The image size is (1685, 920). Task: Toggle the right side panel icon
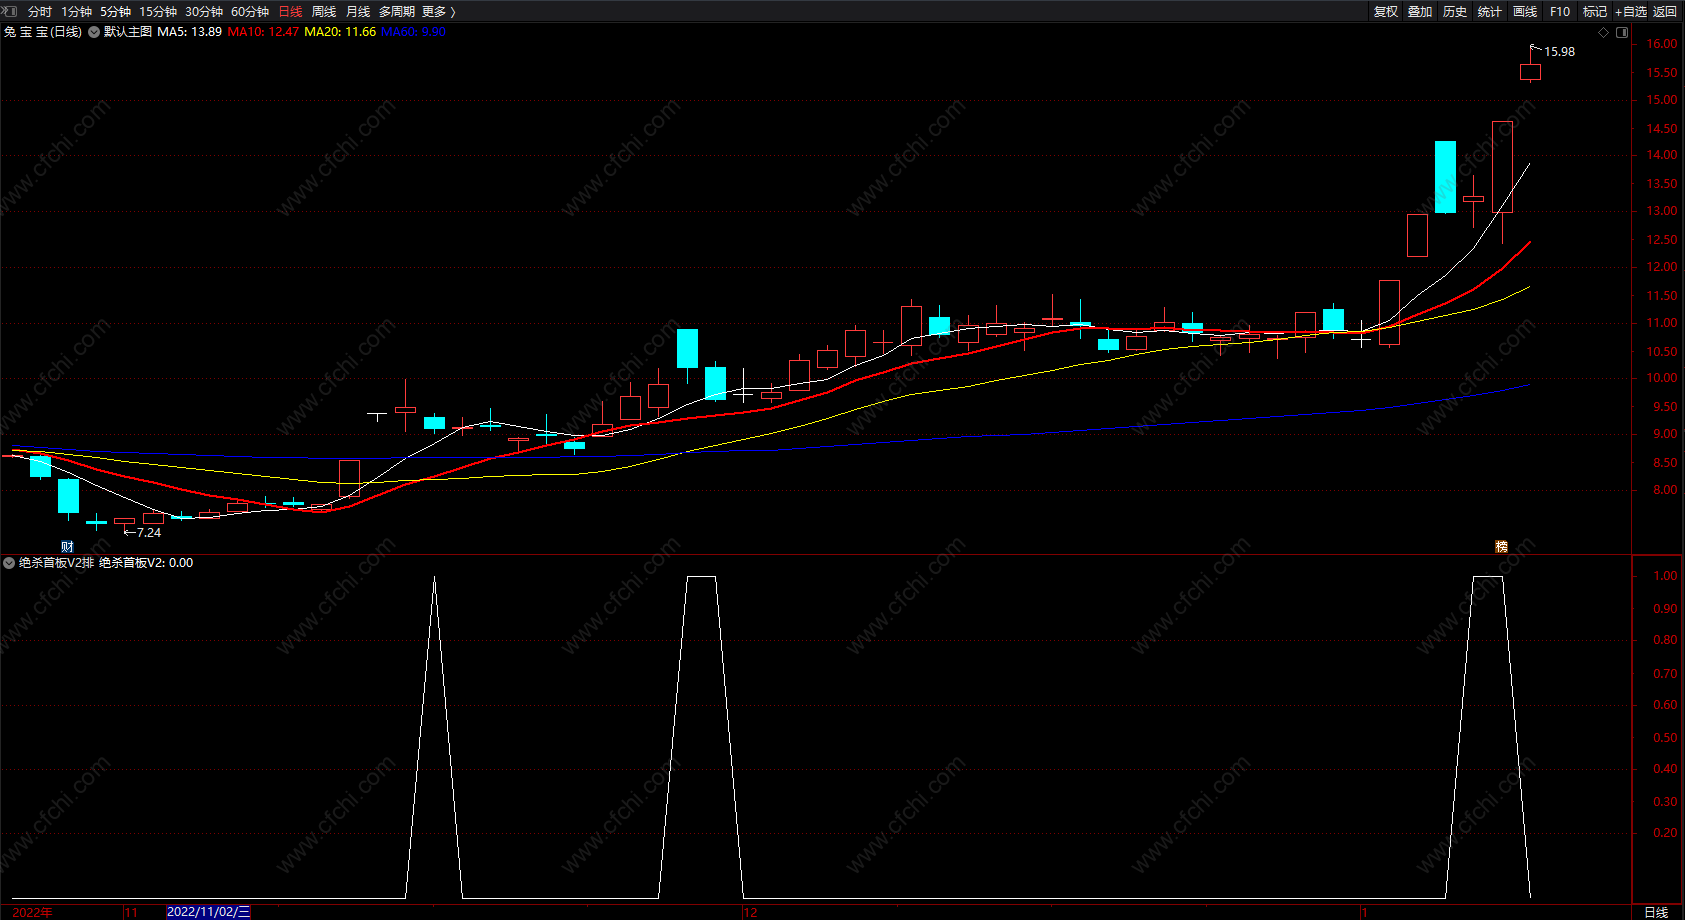tap(1622, 32)
